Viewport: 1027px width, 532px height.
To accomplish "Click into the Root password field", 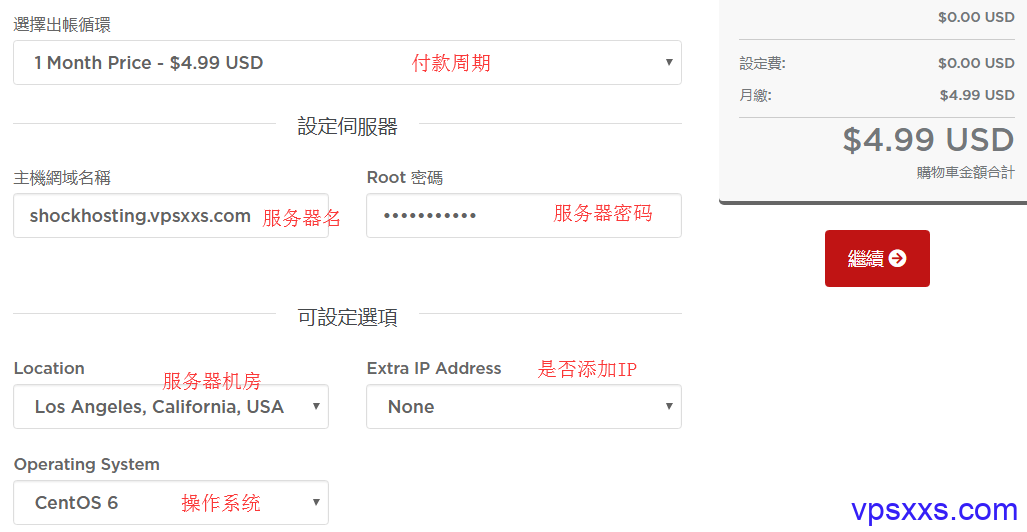I will point(523,216).
